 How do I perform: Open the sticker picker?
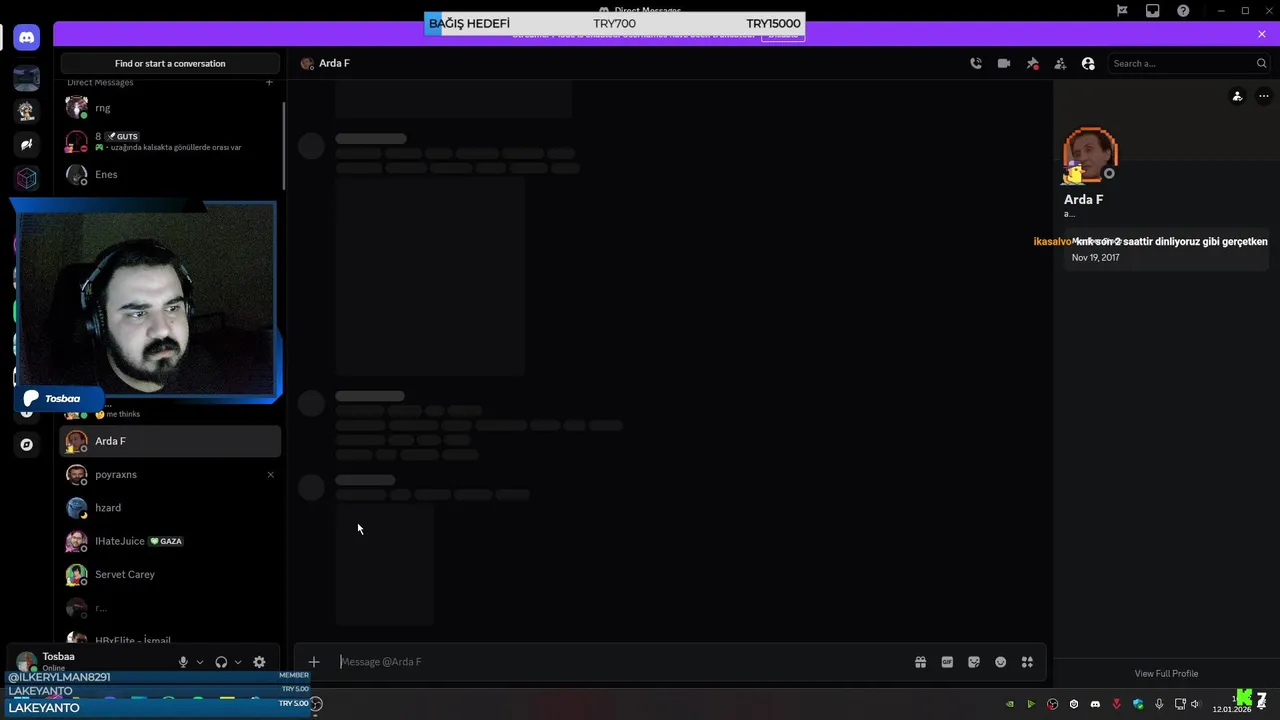pyautogui.click(x=974, y=662)
